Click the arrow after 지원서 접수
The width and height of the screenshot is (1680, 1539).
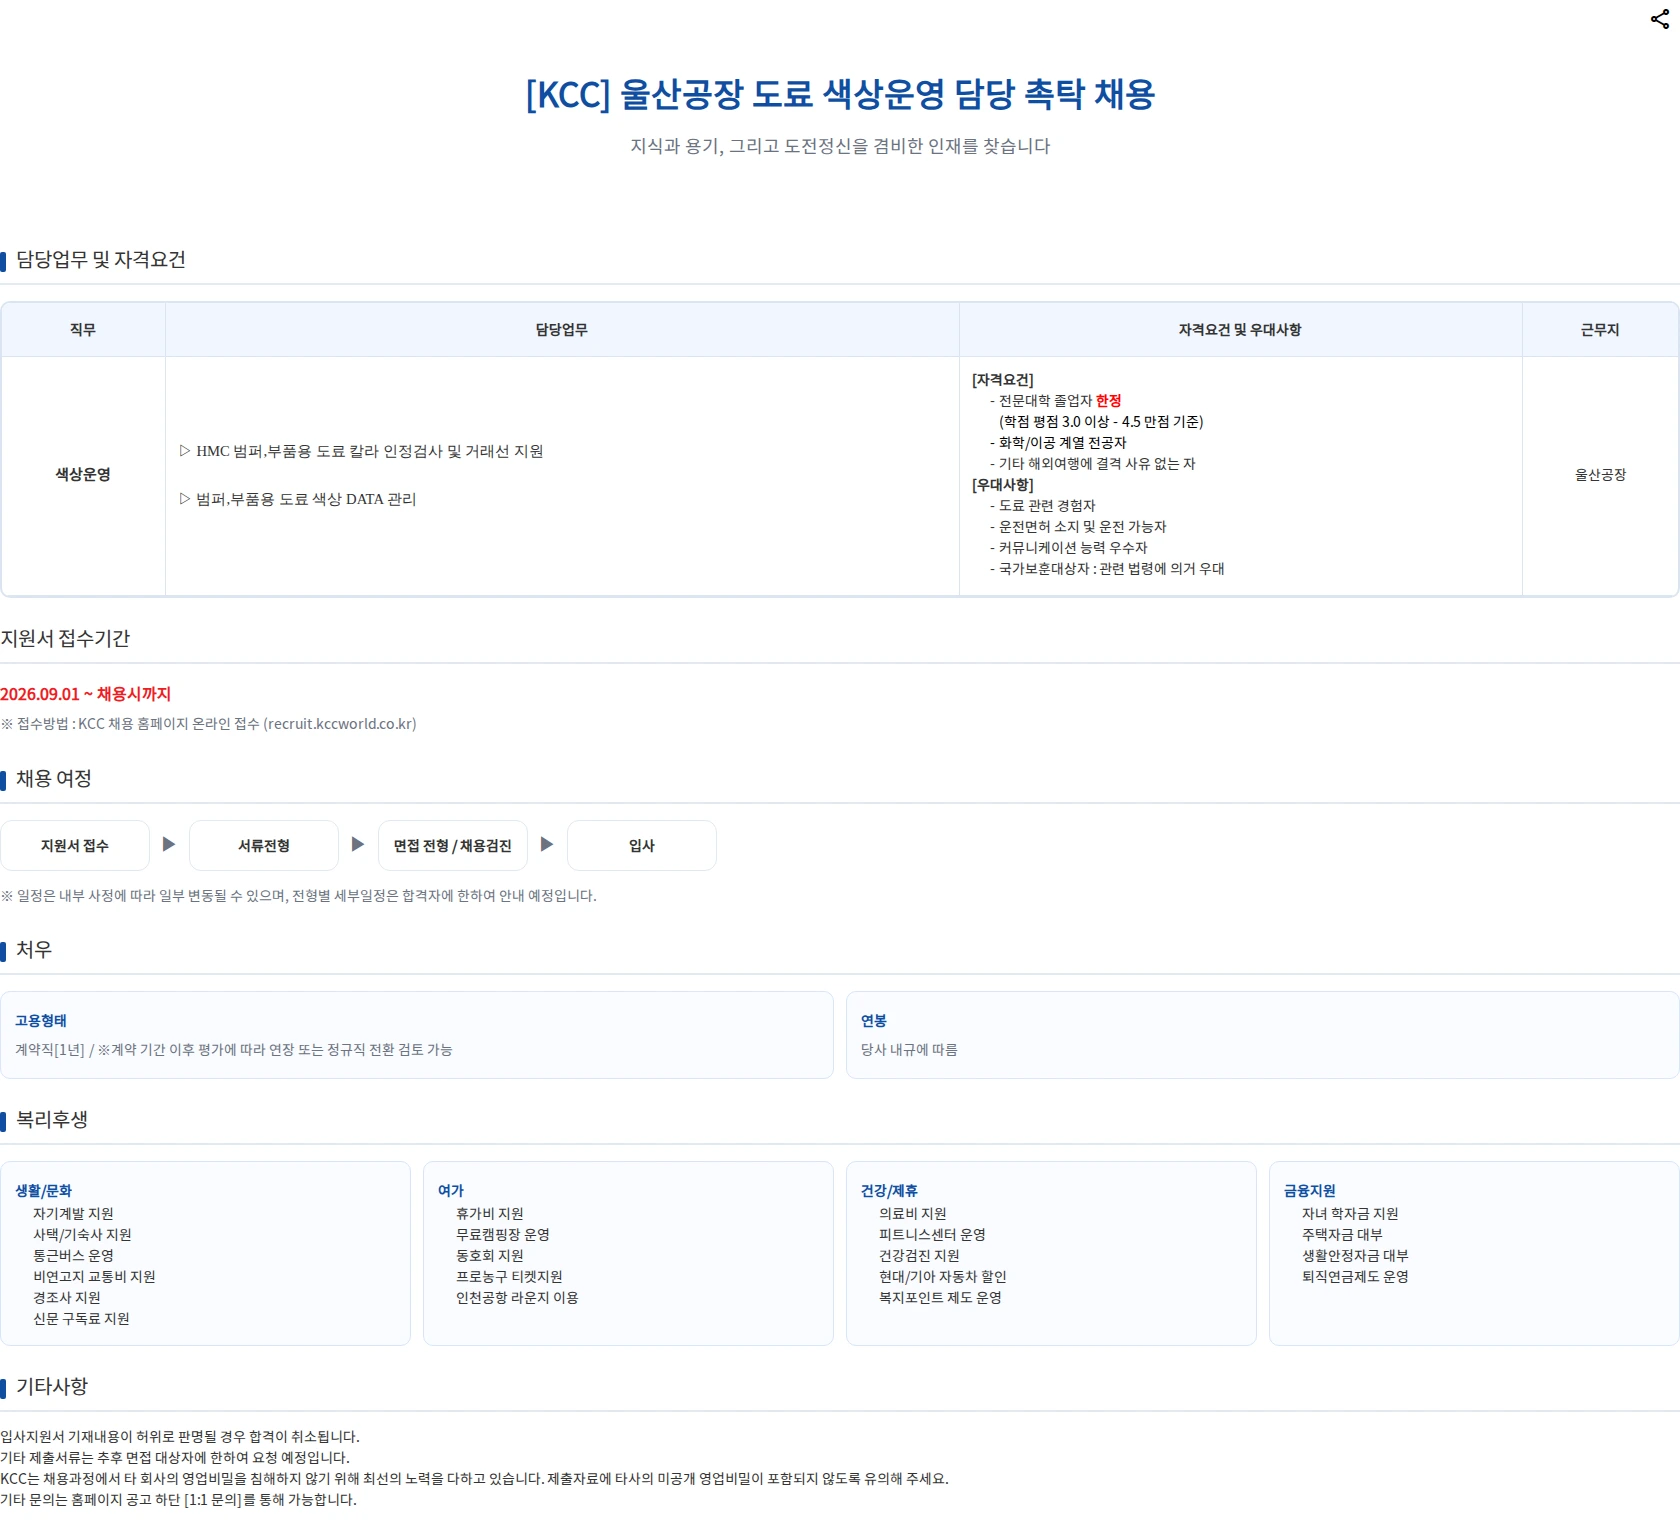[x=169, y=844]
